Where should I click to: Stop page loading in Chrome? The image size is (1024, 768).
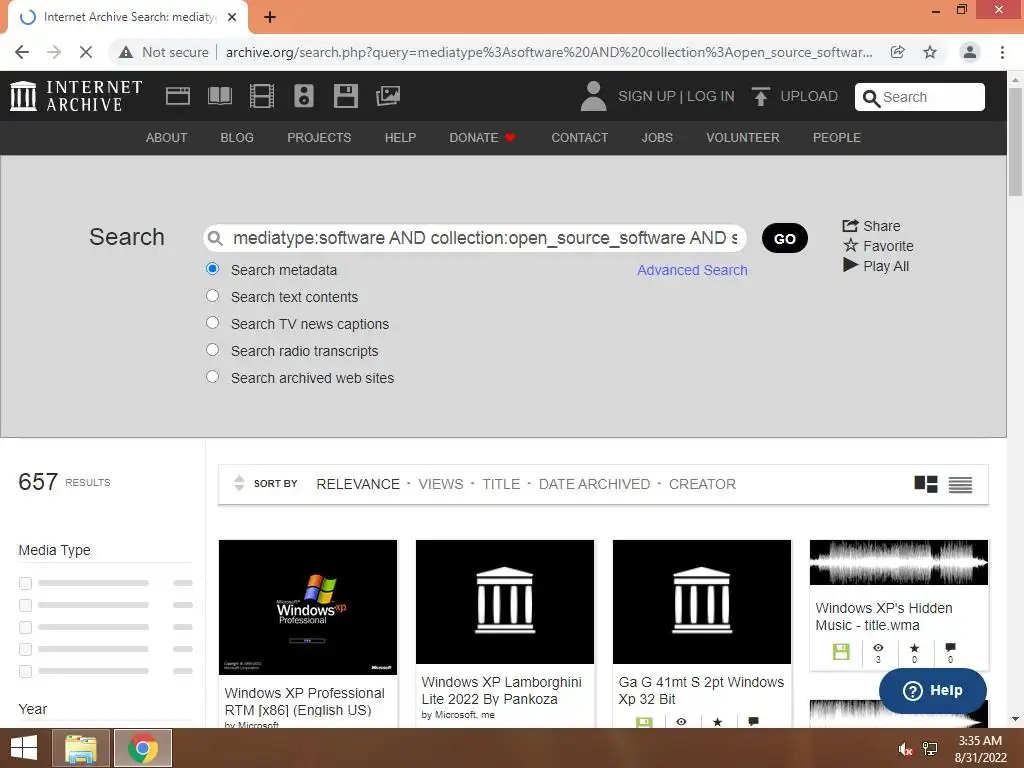tap(86, 52)
